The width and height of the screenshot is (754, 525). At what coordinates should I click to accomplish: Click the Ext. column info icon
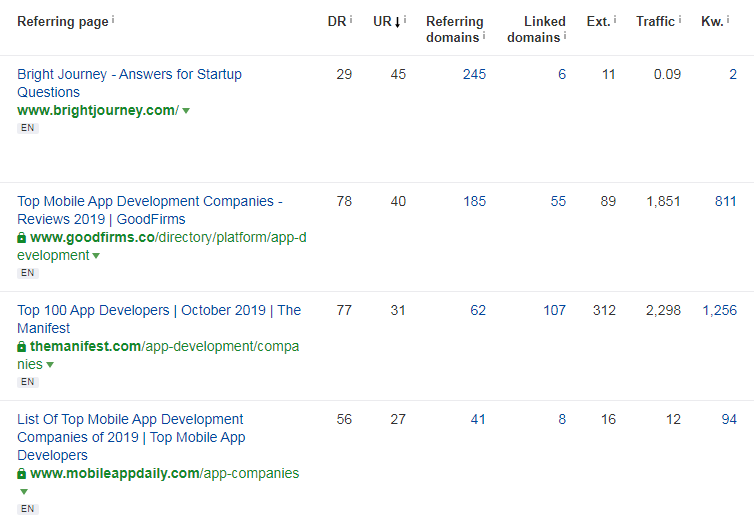coord(615,19)
